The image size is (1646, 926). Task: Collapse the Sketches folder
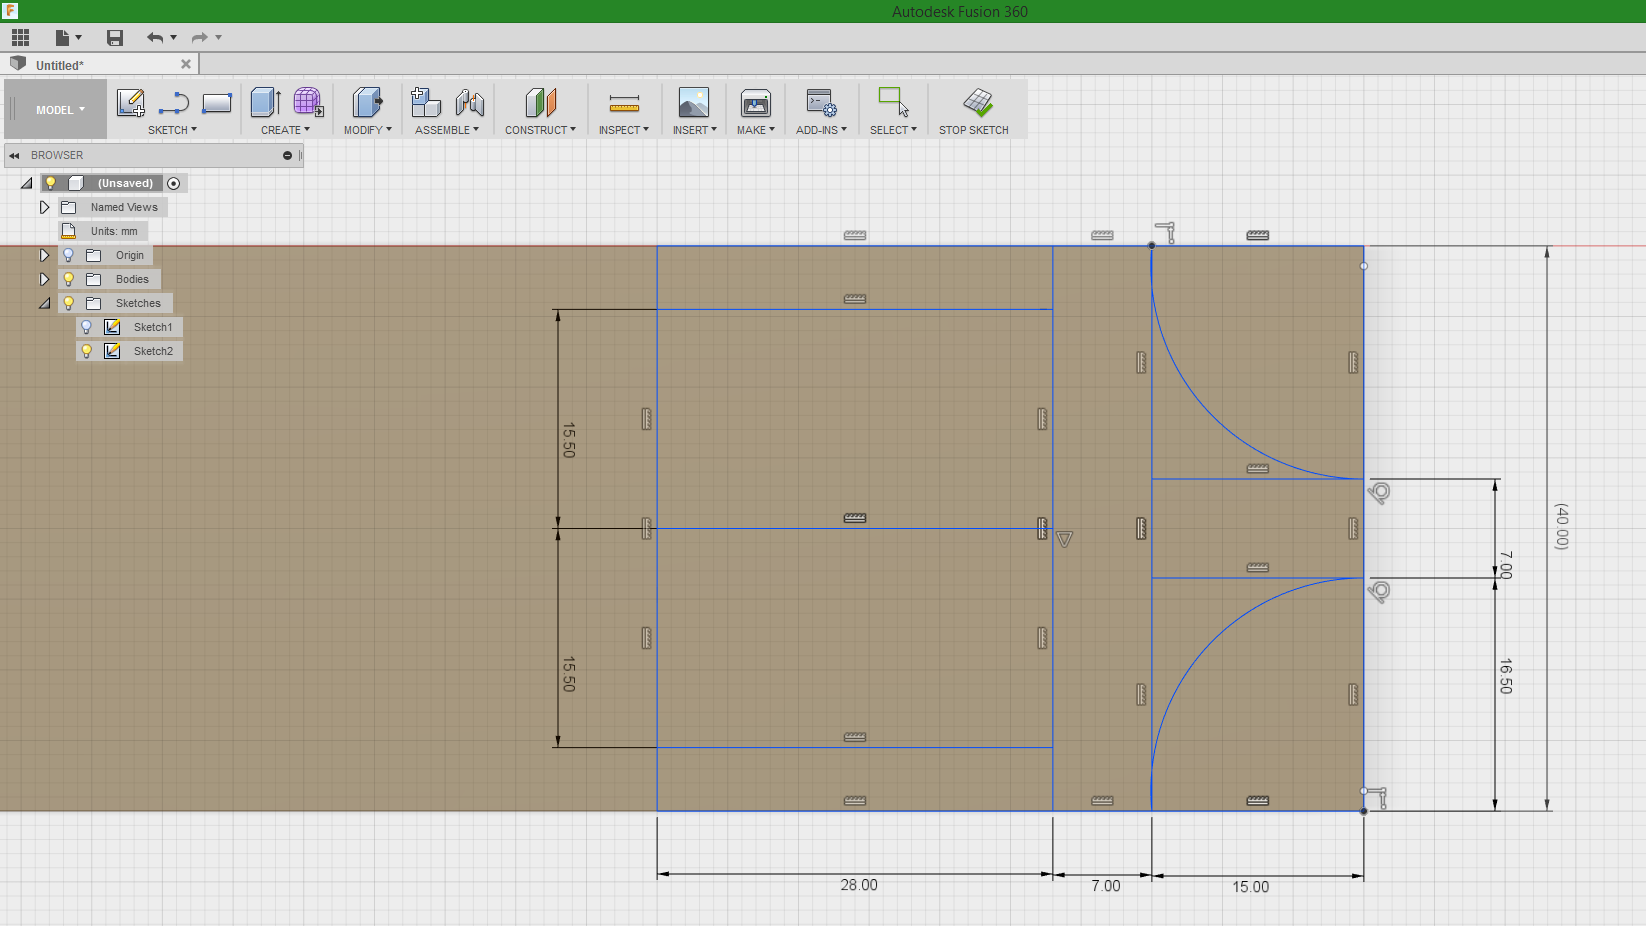coord(44,303)
